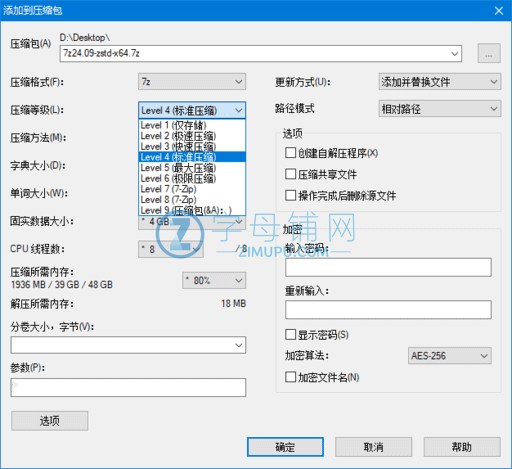Toggle 压缩共享文件 checkbox
The height and width of the screenshot is (469, 512).
(x=290, y=174)
